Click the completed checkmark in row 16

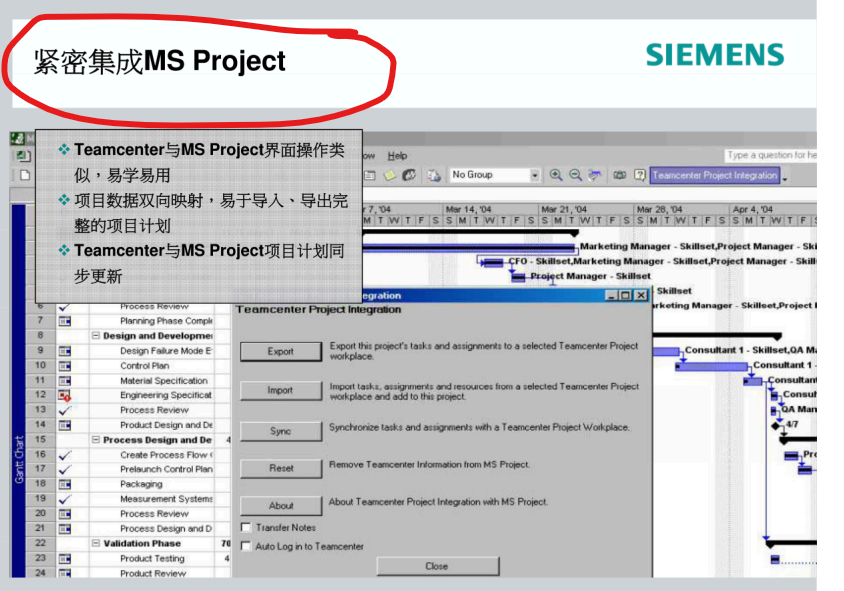tap(65, 455)
